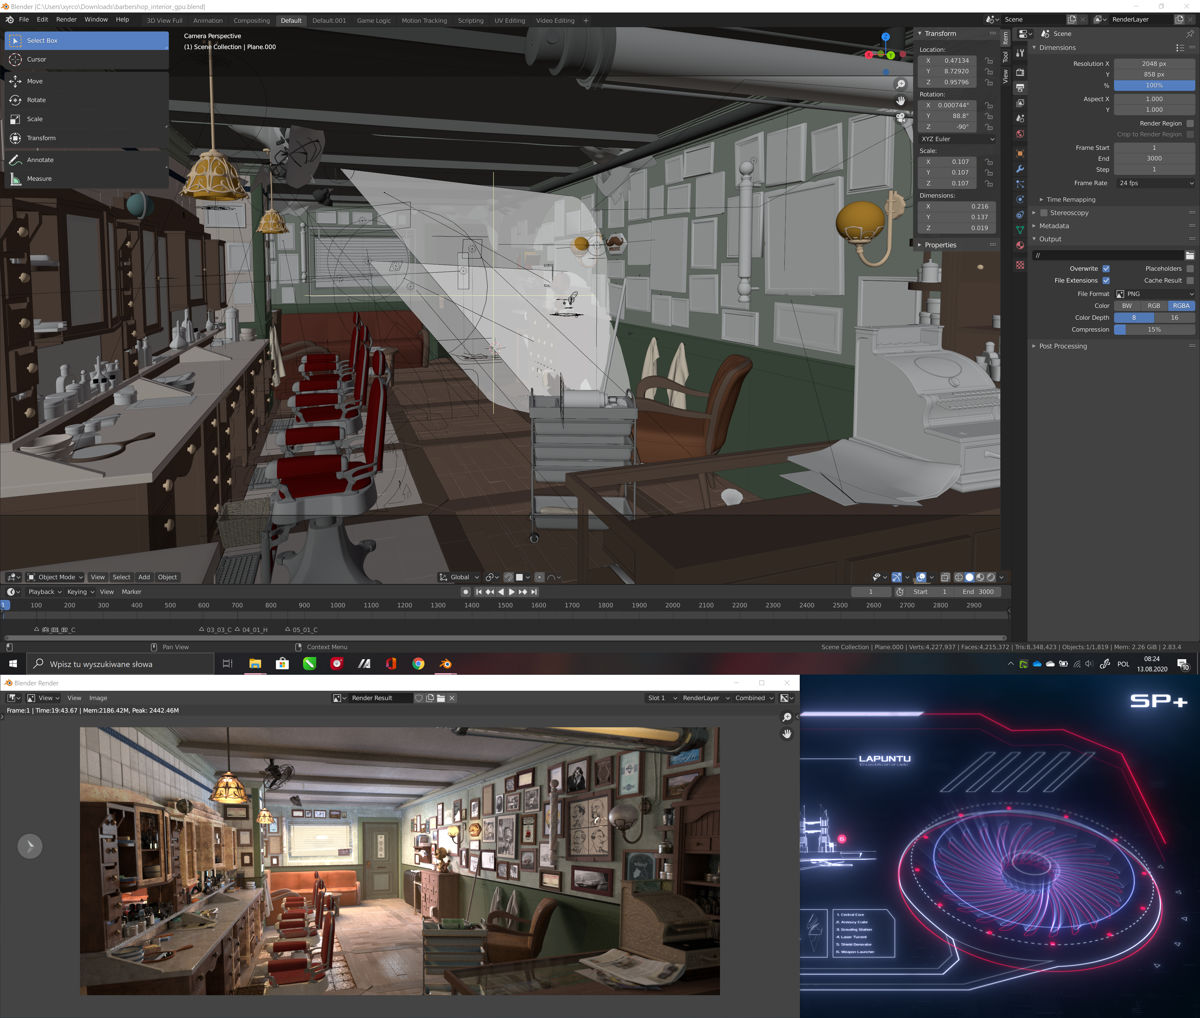Open the Modifier wrench properties tab
Image resolution: width=1200 pixels, height=1018 pixels.
coord(1019,168)
